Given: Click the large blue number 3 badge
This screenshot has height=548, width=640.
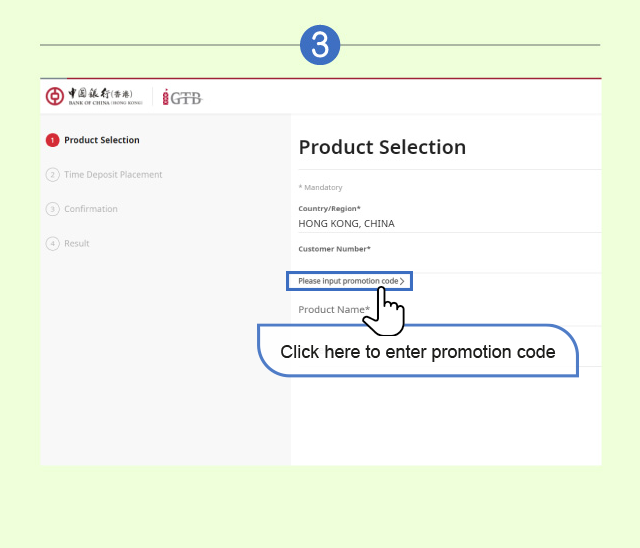Looking at the screenshot, I should click(x=320, y=45).
